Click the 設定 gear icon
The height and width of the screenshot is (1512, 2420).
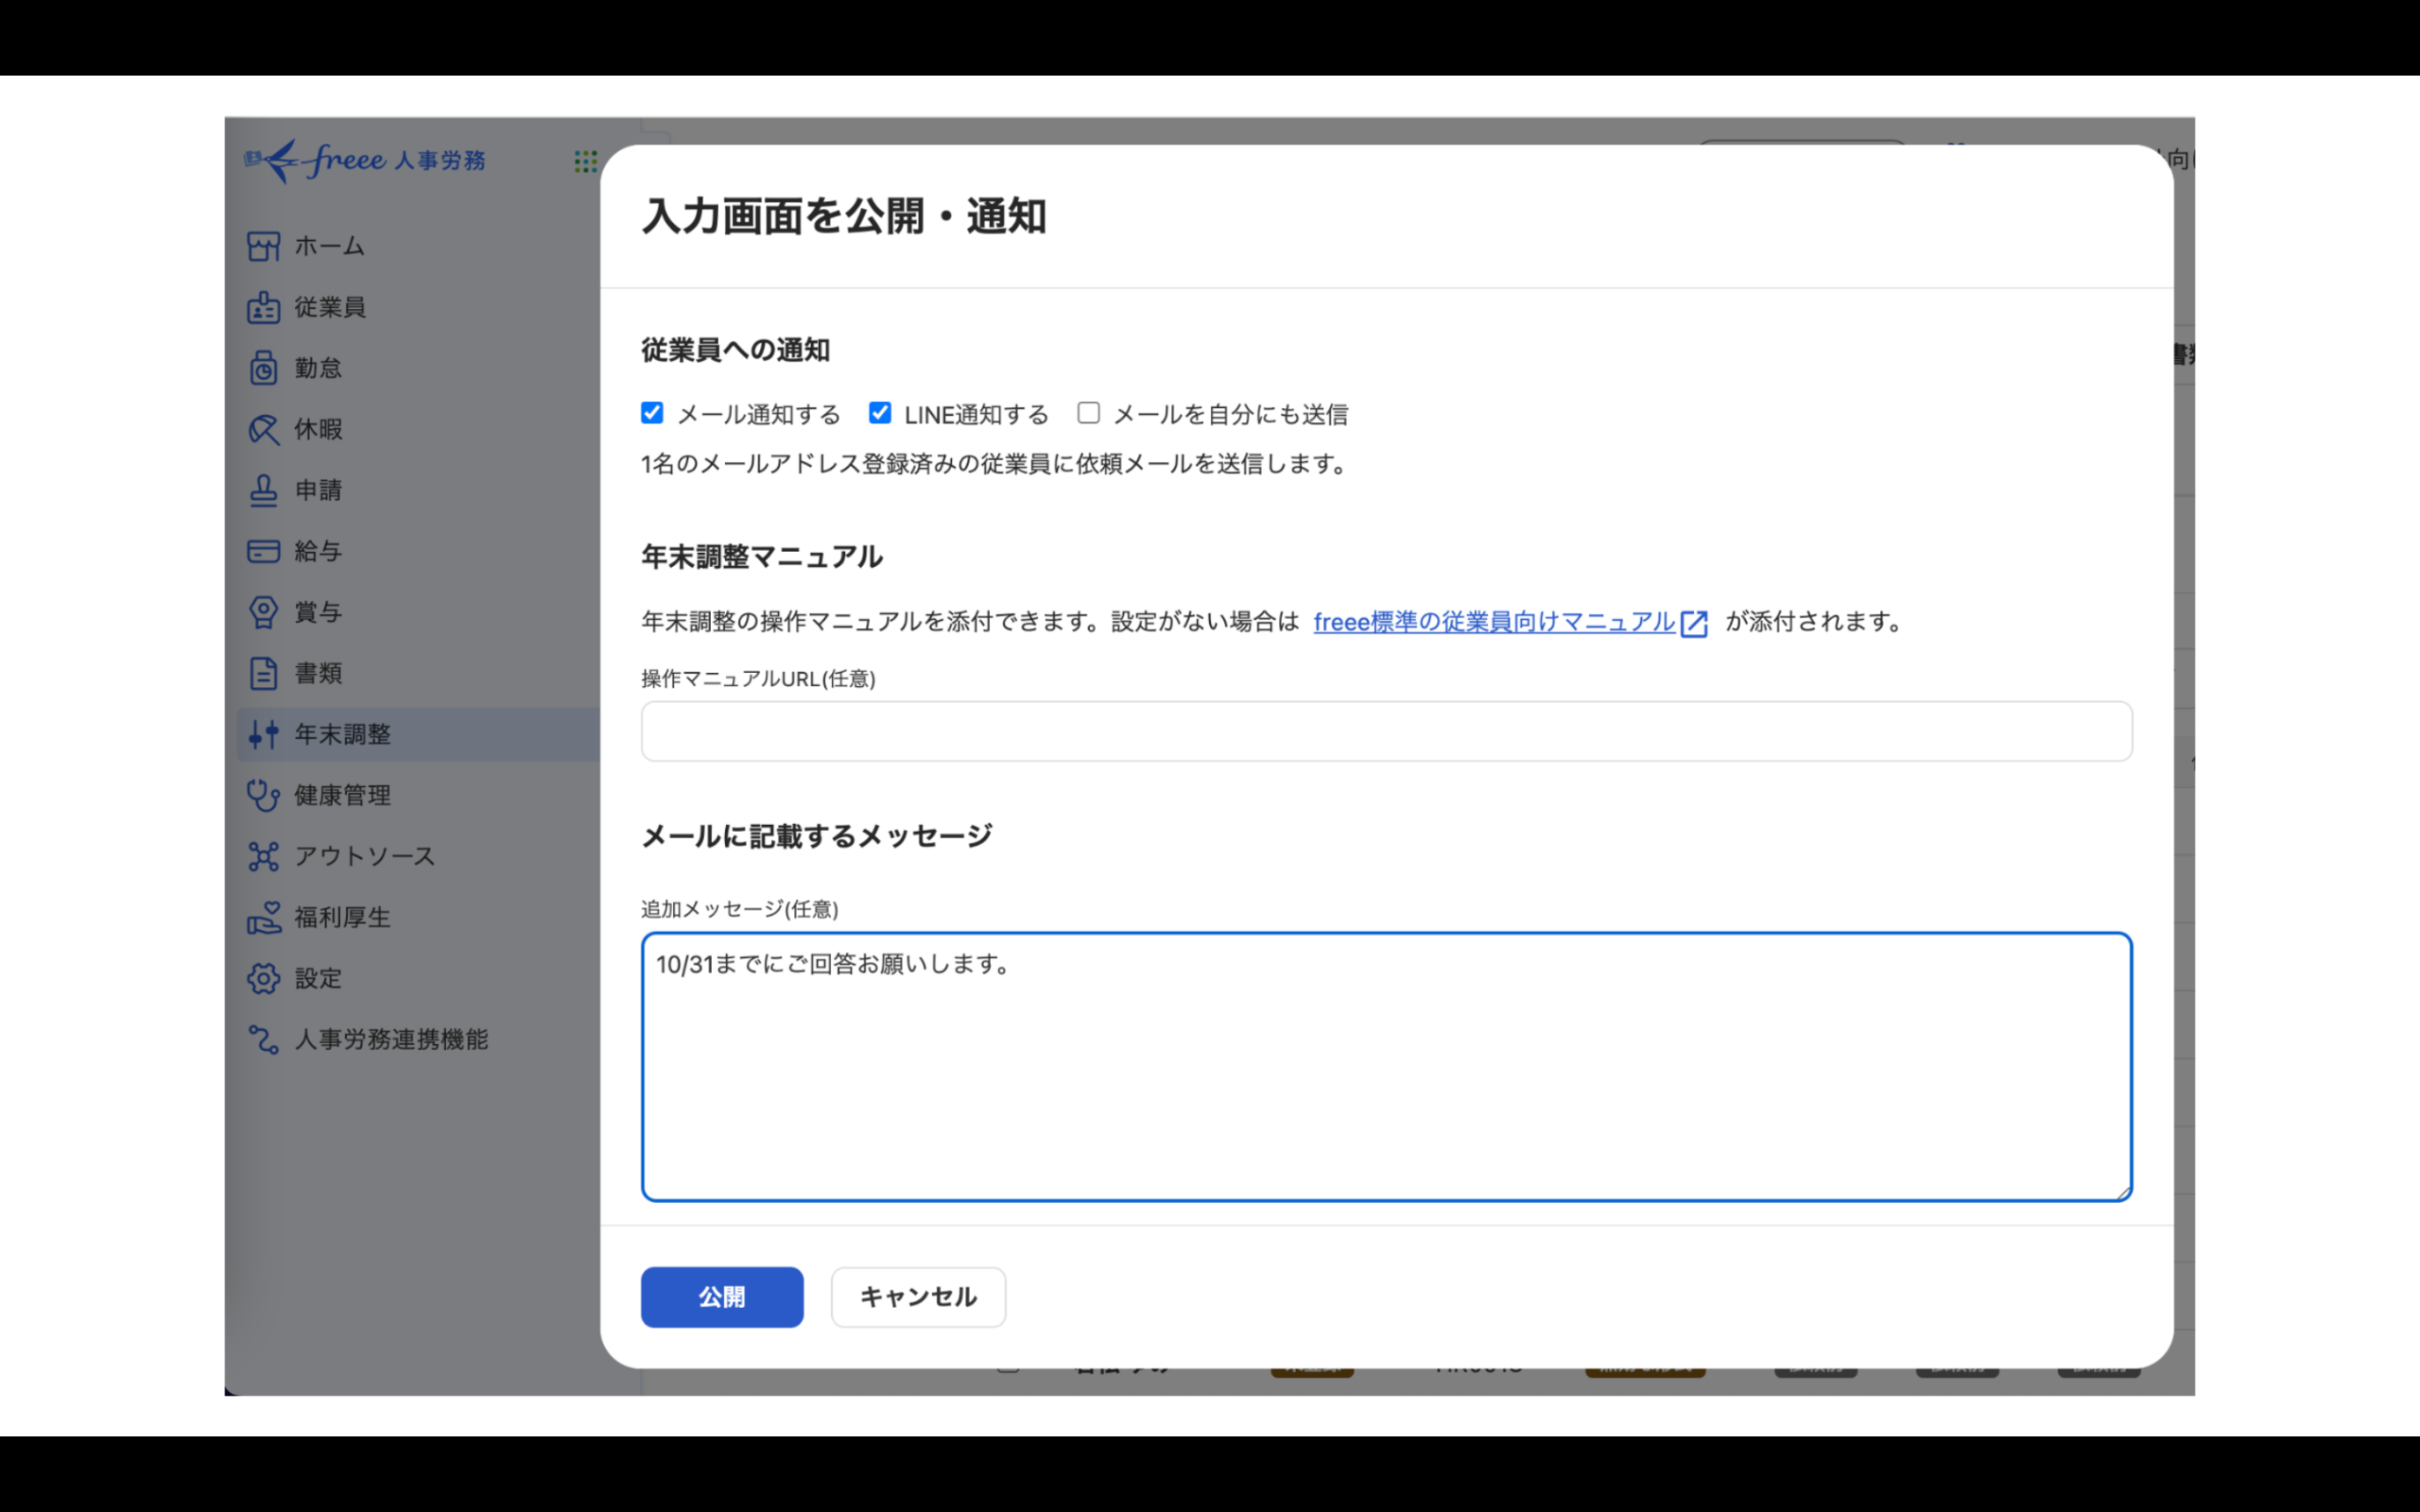[263, 978]
